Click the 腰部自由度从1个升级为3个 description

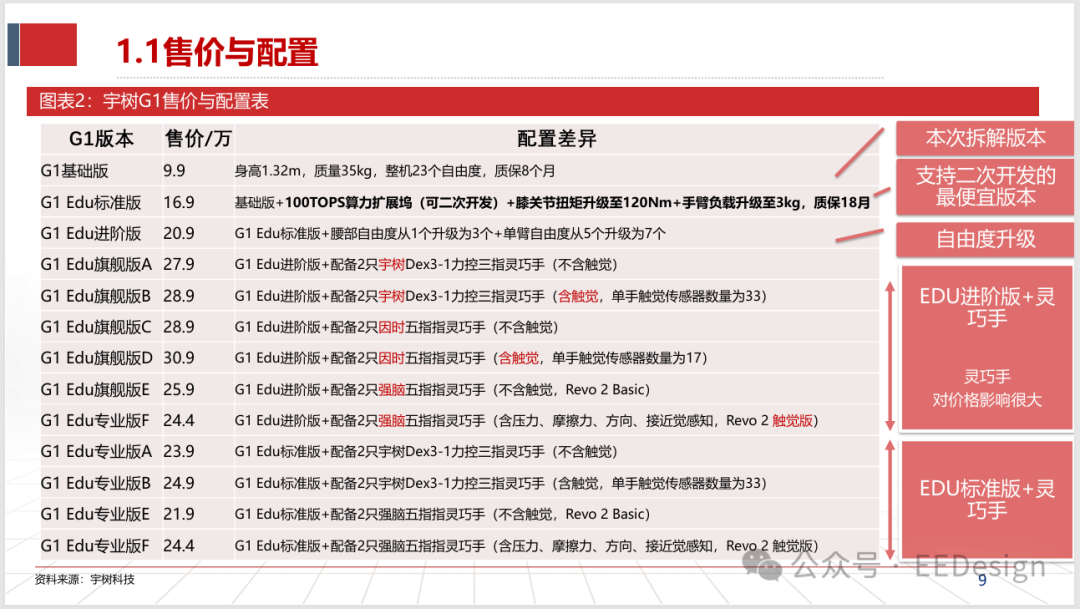450,234
